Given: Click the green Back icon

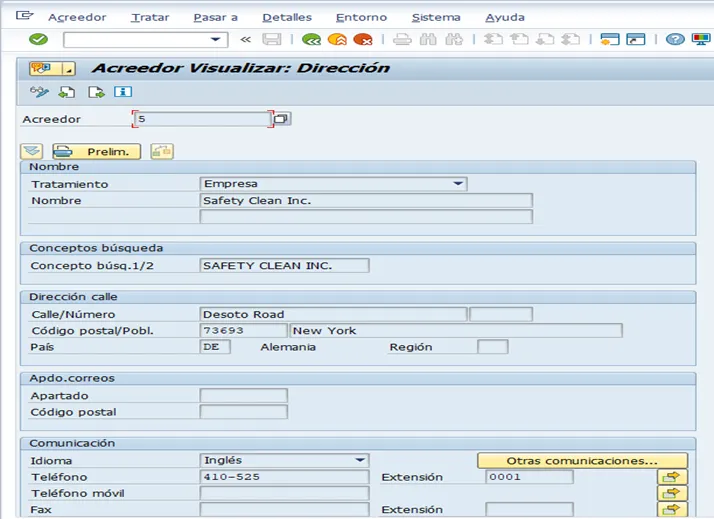Looking at the screenshot, I should [311, 40].
